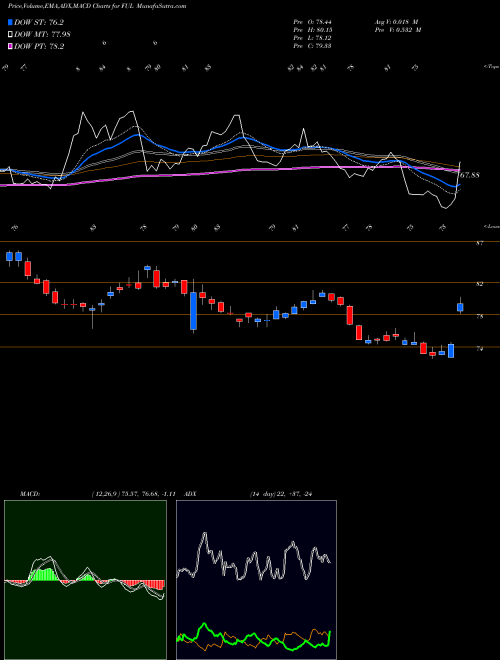
Task: Select the chart title mentioning MunafaSutra.com
Action: click(x=97, y=6)
